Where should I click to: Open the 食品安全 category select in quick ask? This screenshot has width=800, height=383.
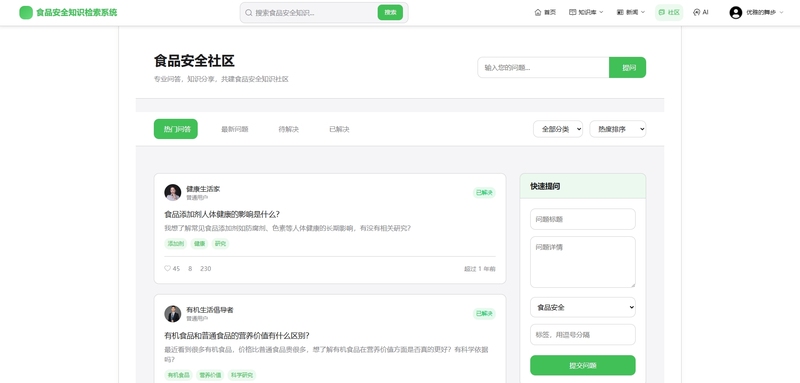583,308
